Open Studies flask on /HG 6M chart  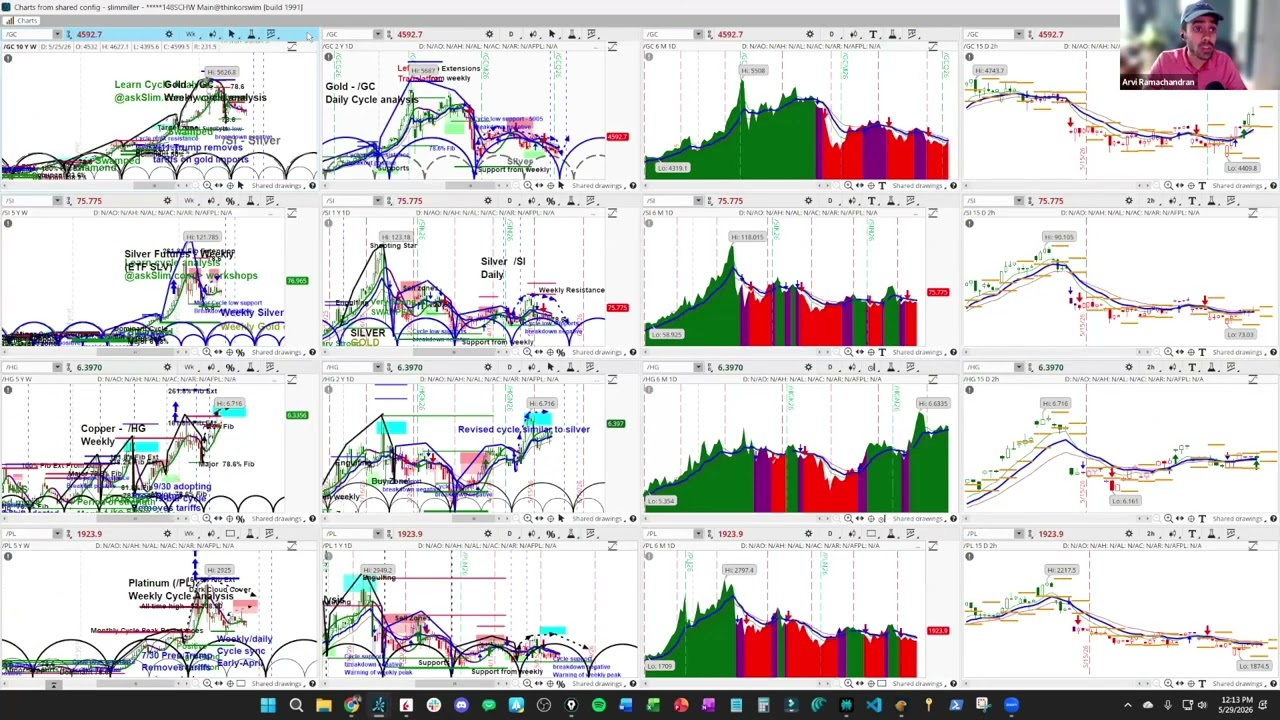pyautogui.click(x=891, y=367)
